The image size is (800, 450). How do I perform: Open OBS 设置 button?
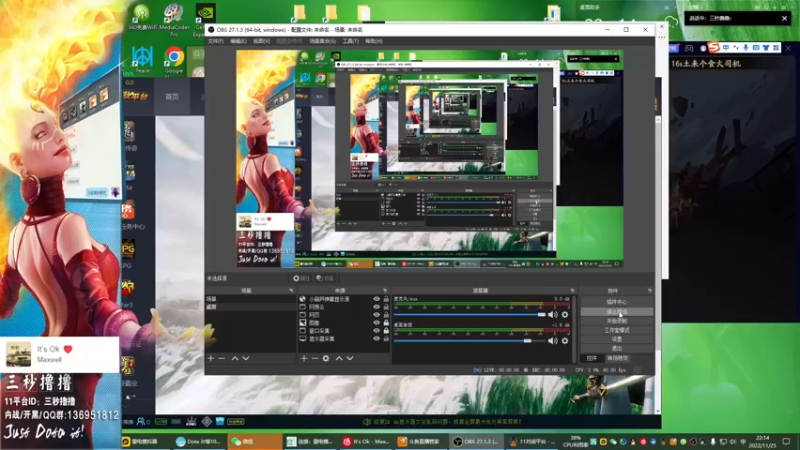pyautogui.click(x=617, y=339)
